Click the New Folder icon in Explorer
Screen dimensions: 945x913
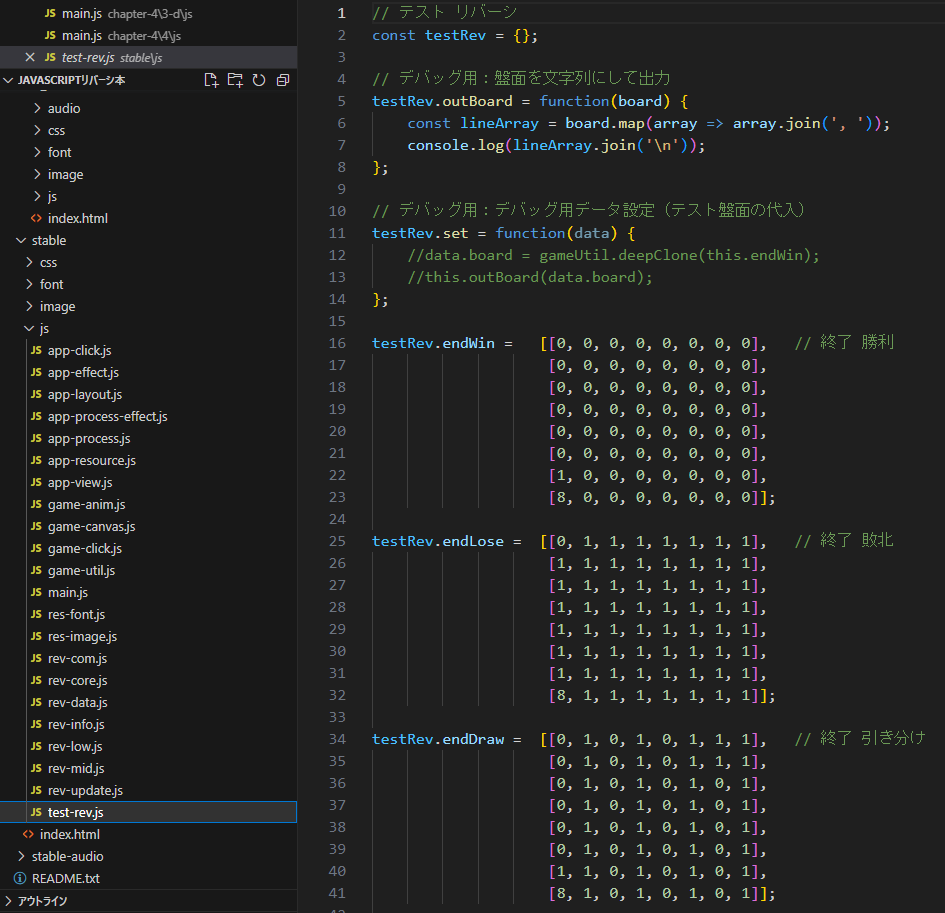235,79
